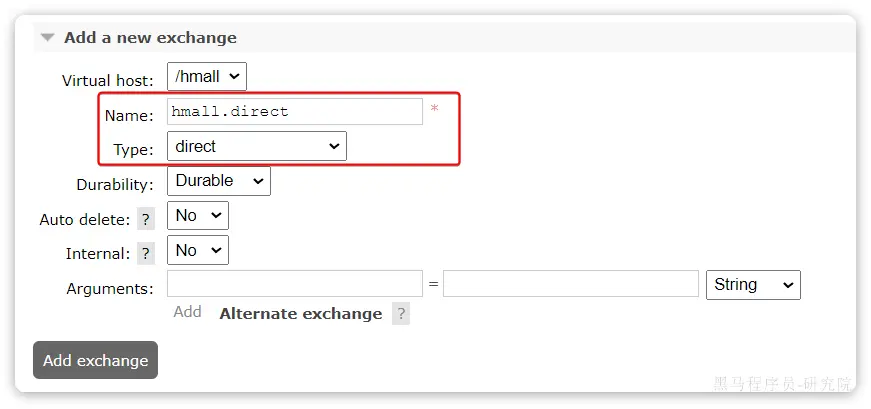Click the 'Alternate exchange' link

pyautogui.click(x=300, y=314)
